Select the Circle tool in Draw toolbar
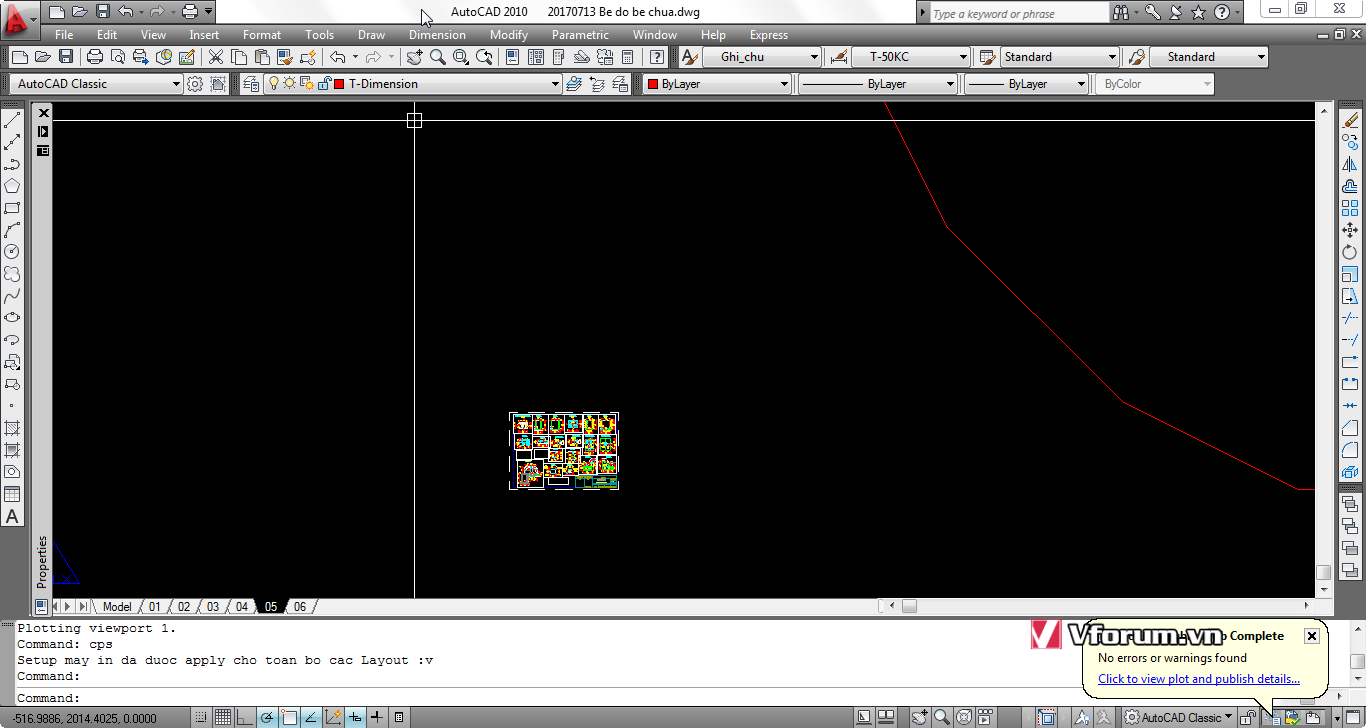 point(12,252)
